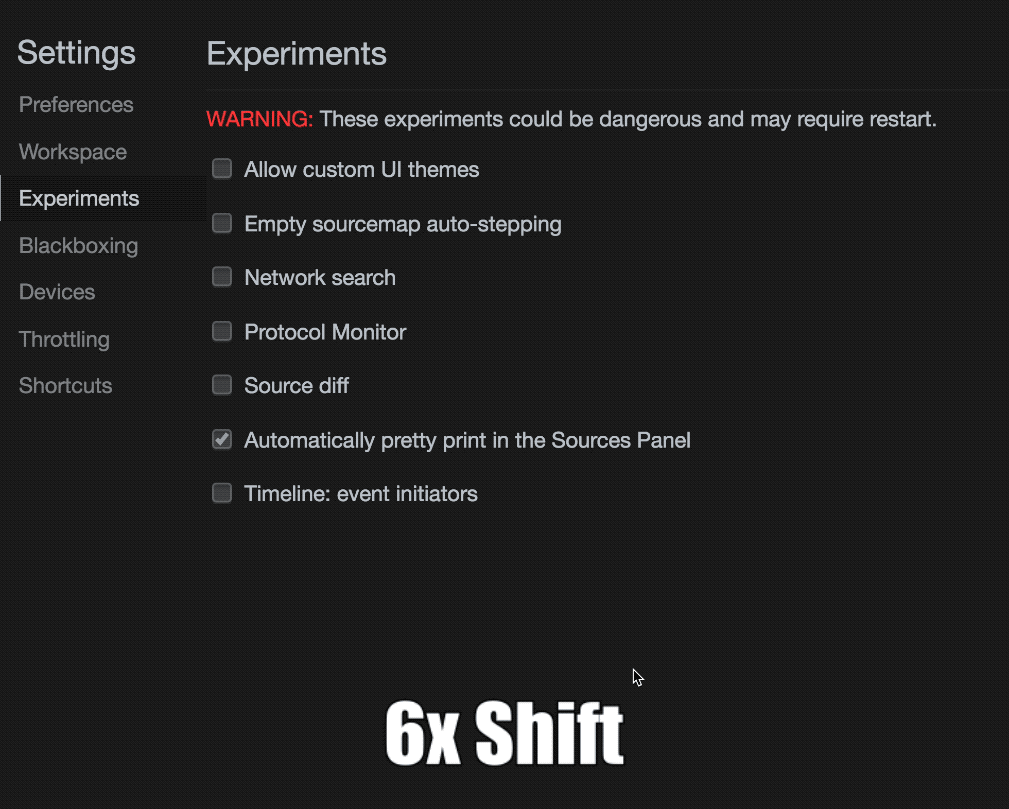The width and height of the screenshot is (1009, 809).
Task: Tick the Allow custom UI themes checkbox
Action: pyautogui.click(x=222, y=169)
